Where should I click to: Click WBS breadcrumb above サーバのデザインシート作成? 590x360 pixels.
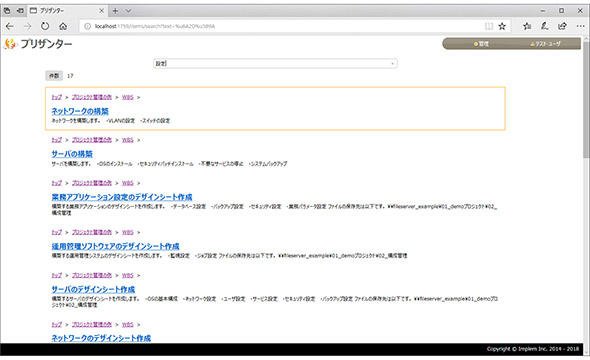pos(128,275)
